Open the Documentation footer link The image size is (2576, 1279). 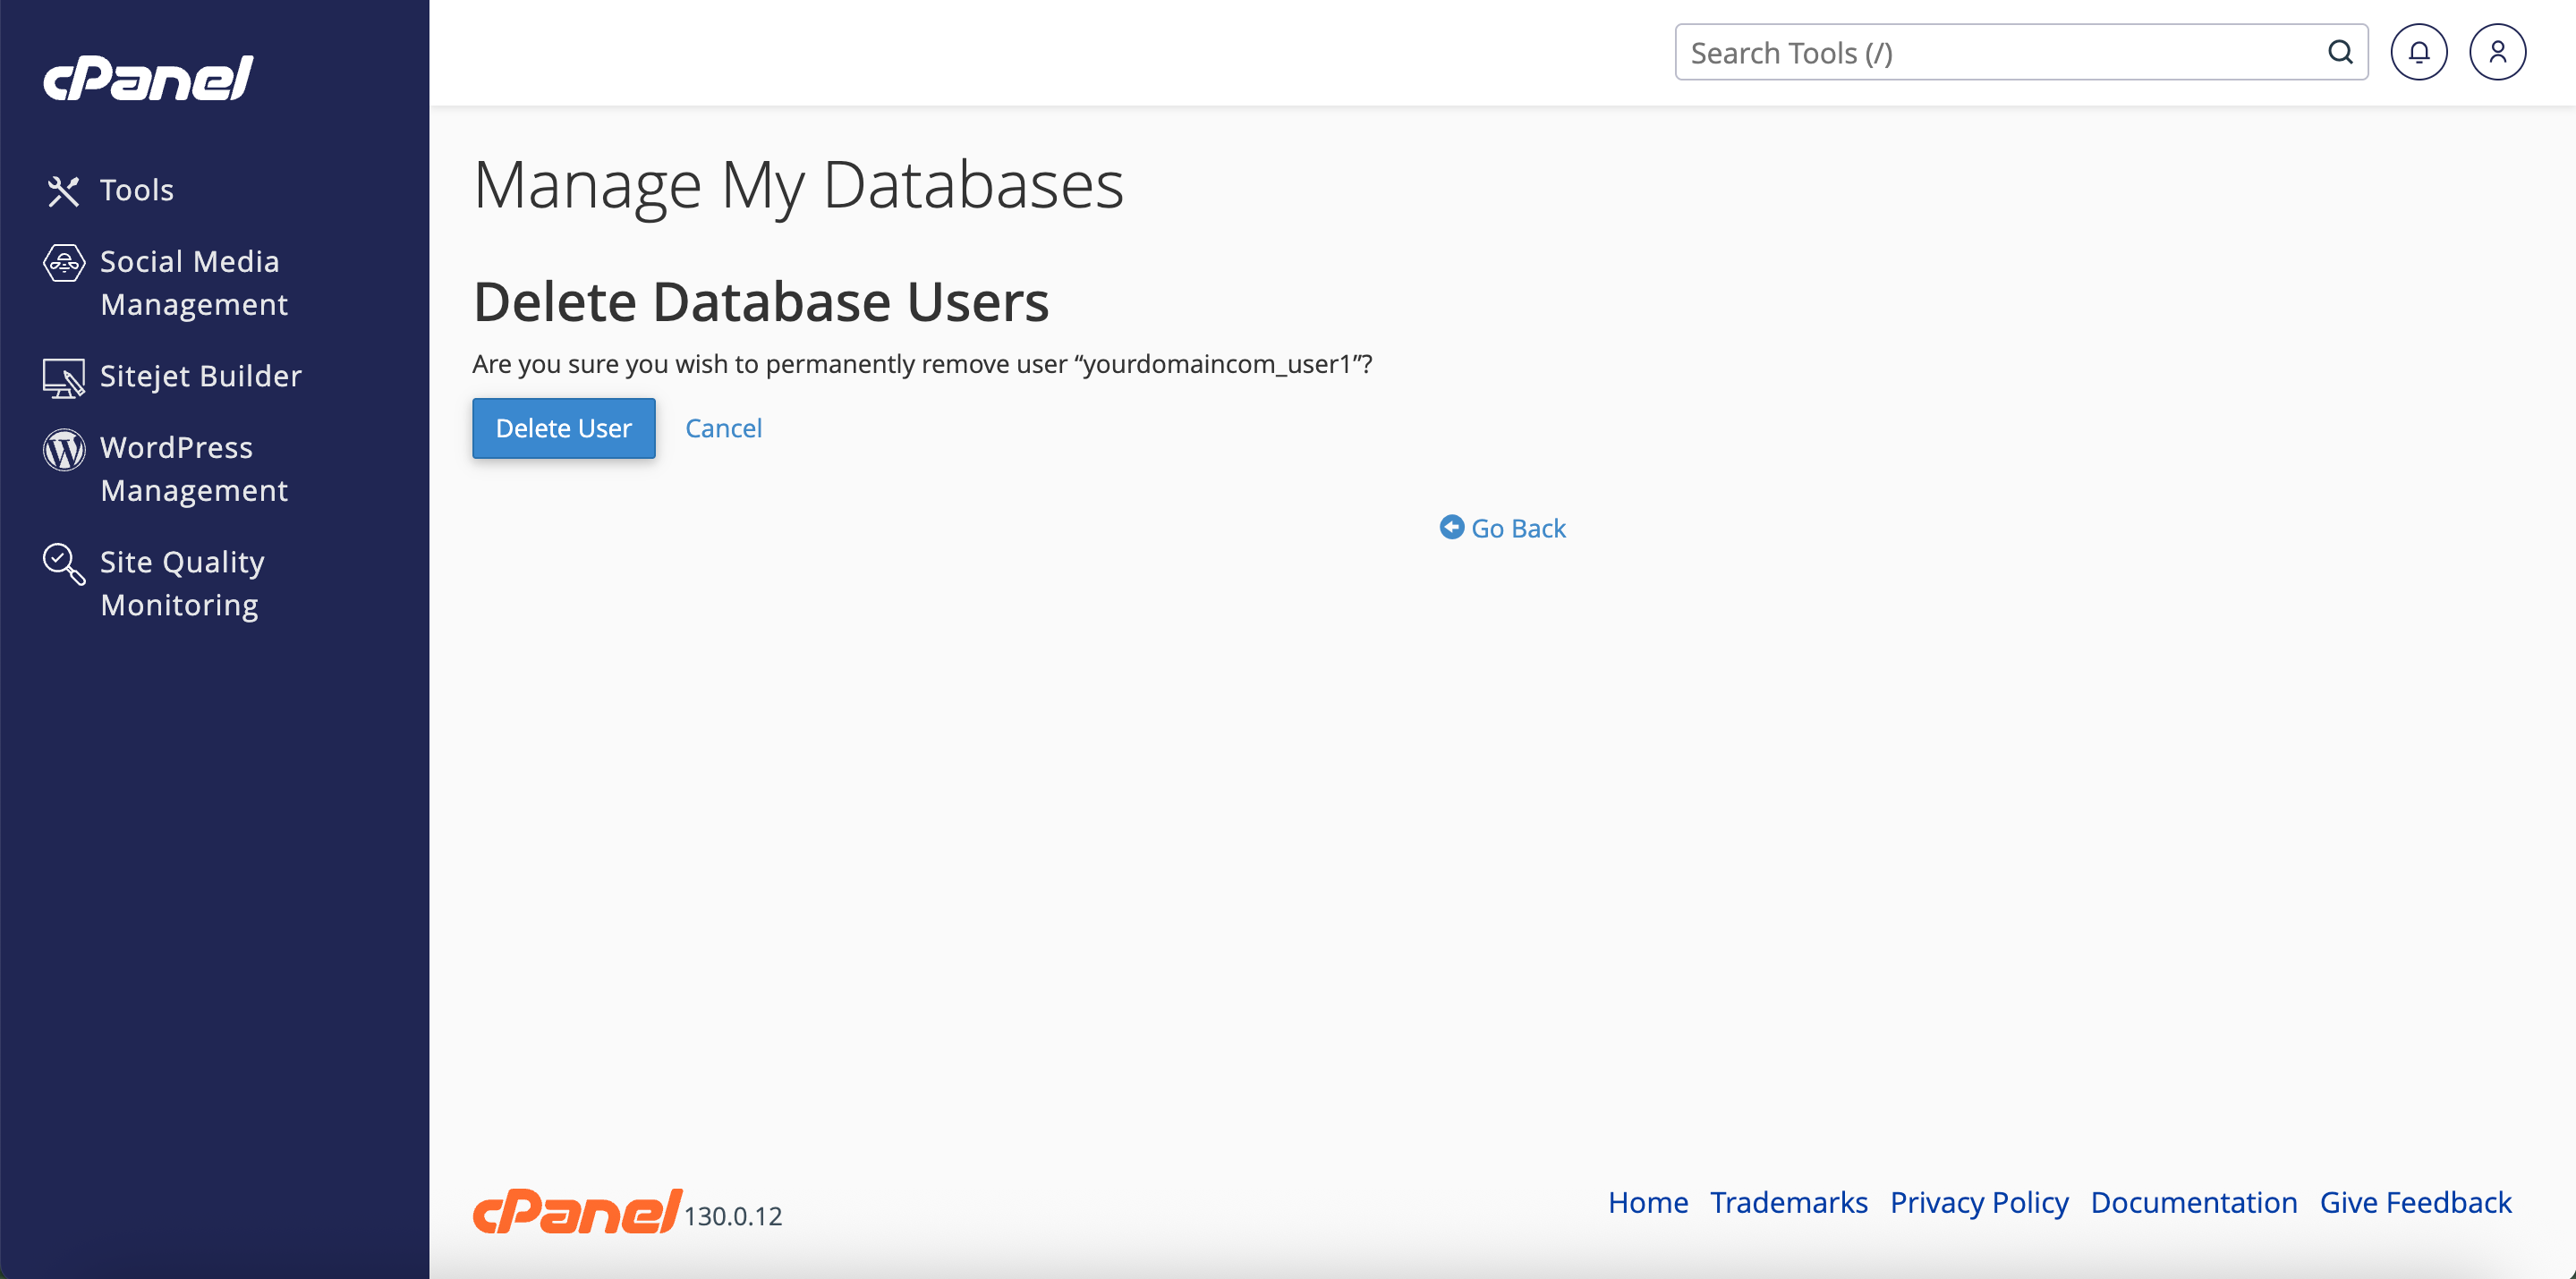coord(2193,1202)
